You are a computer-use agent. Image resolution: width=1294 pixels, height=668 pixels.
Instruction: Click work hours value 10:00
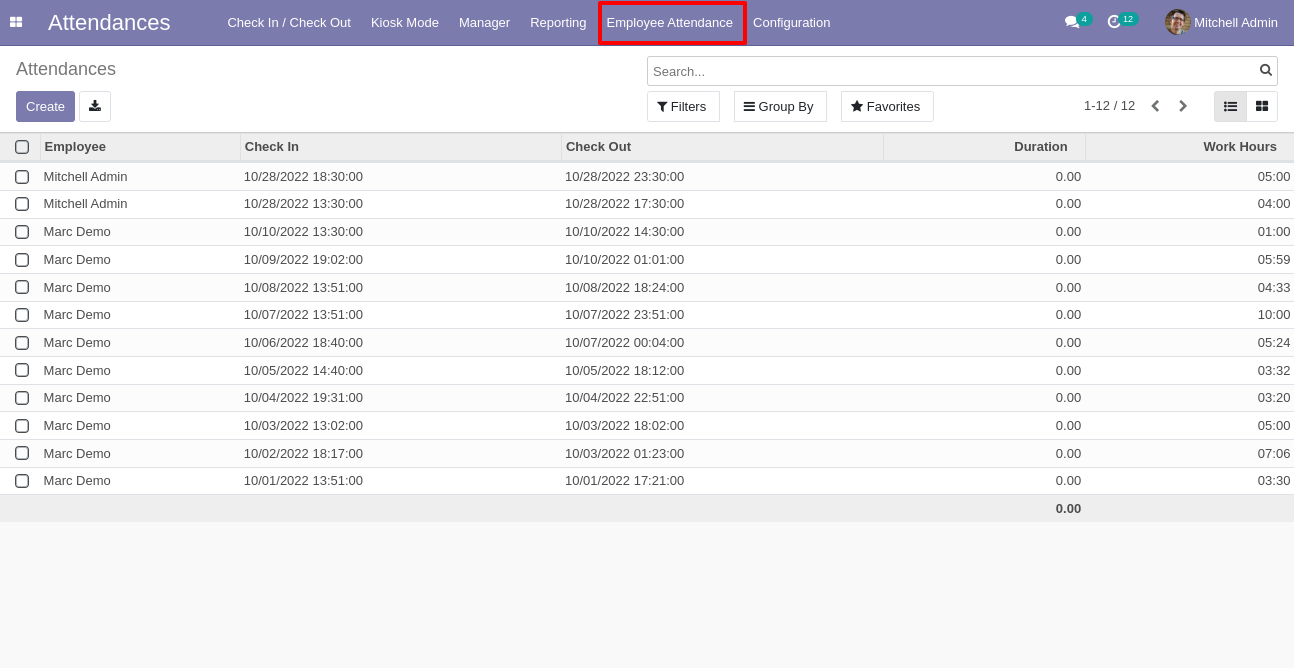point(1274,315)
